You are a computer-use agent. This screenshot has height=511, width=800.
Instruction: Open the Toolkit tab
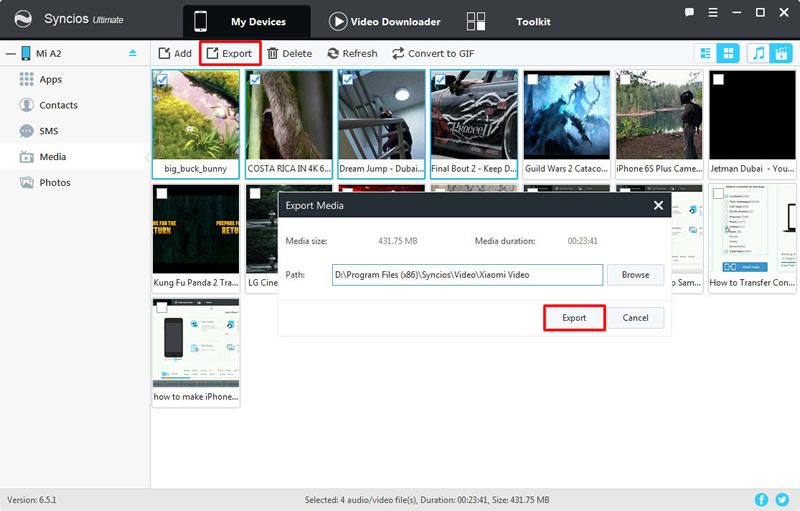tap(533, 21)
